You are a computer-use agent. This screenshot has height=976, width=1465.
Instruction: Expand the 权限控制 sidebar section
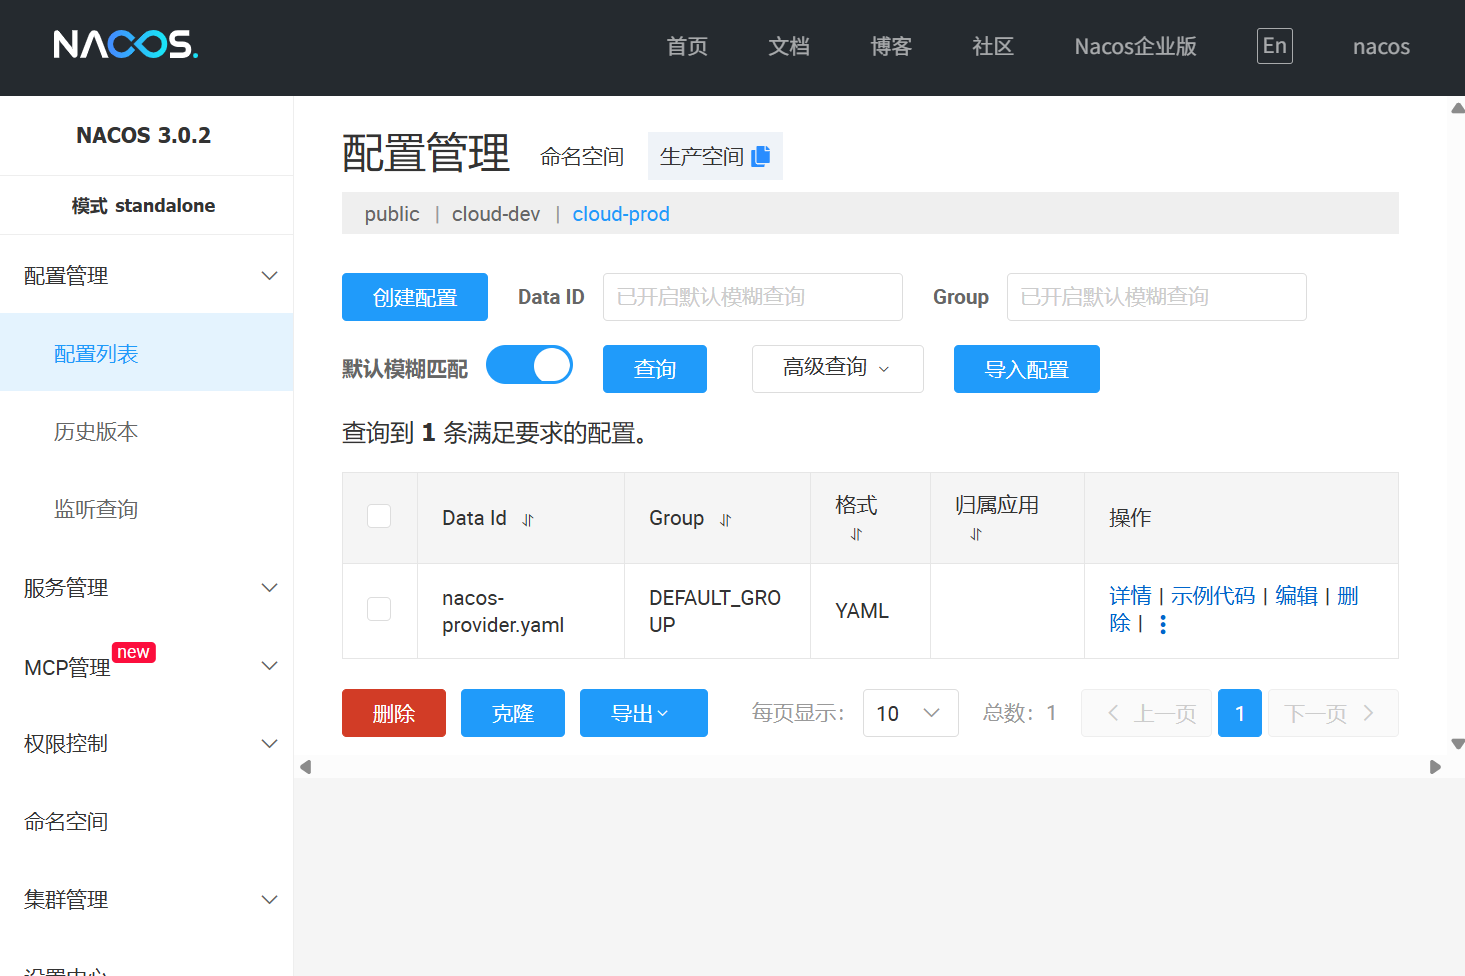[146, 743]
